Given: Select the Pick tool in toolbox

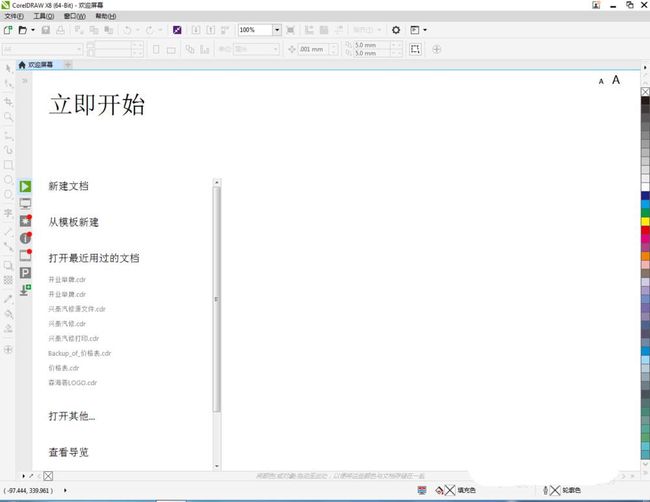Looking at the screenshot, I should [8, 68].
